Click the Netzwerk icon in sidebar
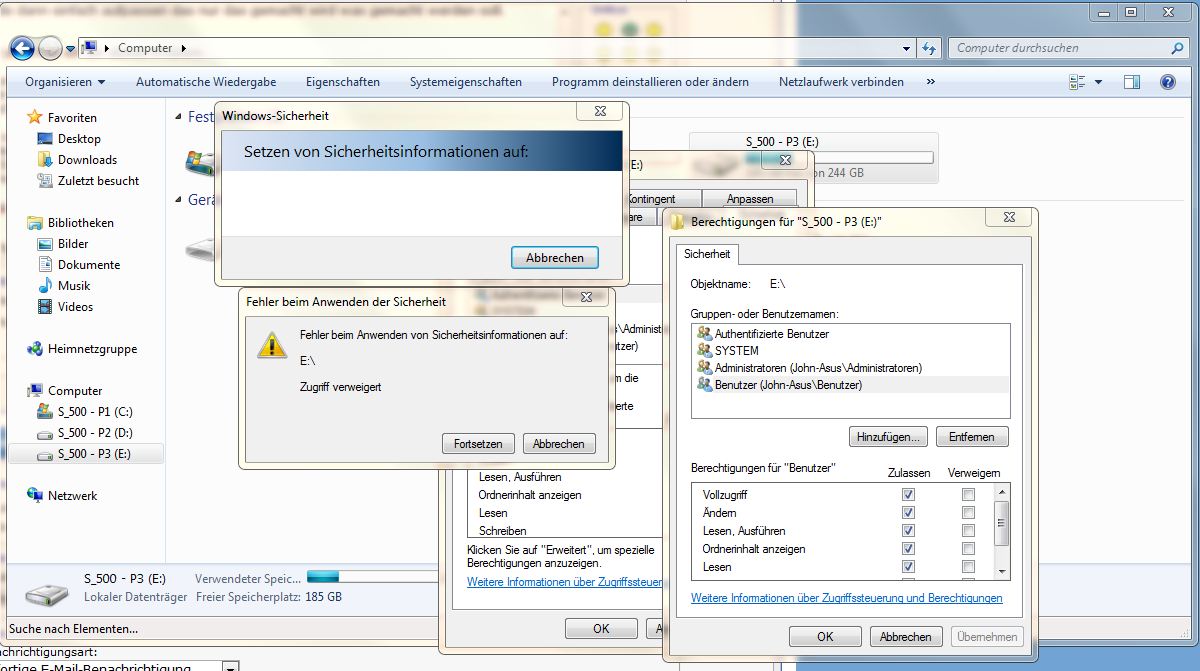This screenshot has width=1200, height=671. [35, 496]
